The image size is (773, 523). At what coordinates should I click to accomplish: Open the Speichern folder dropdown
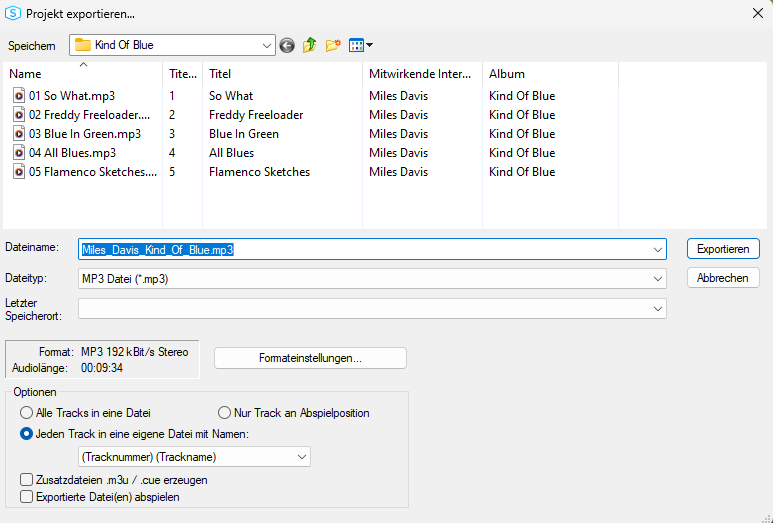[x=267, y=45]
